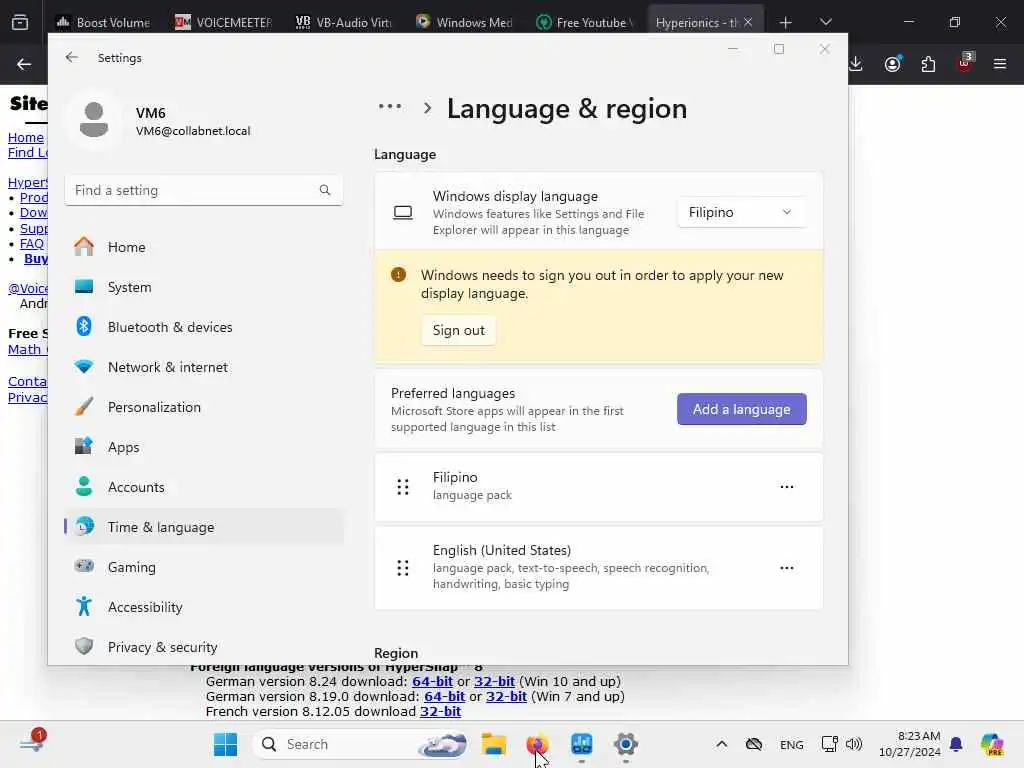The height and width of the screenshot is (768, 1024).
Task: Select Time & language category
Action: pyautogui.click(x=204, y=527)
